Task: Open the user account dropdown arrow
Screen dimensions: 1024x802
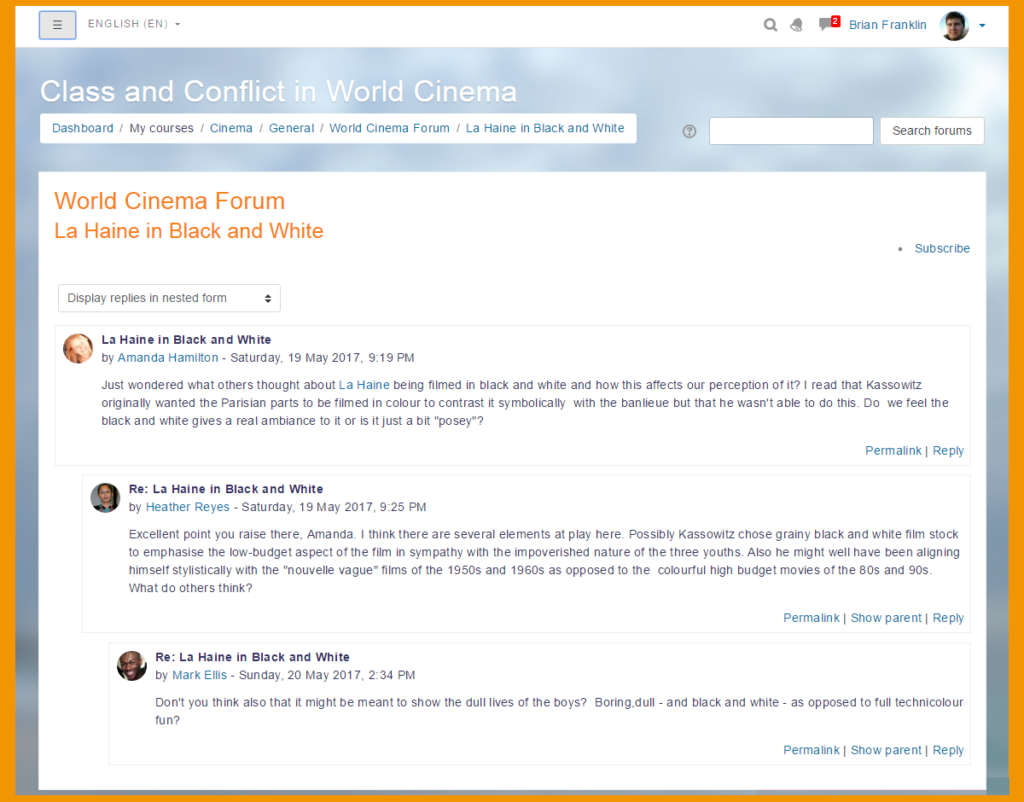Action: pyautogui.click(x=982, y=25)
